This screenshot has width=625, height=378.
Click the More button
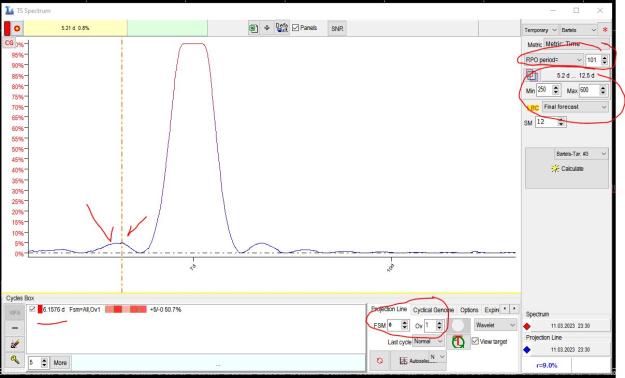60,362
